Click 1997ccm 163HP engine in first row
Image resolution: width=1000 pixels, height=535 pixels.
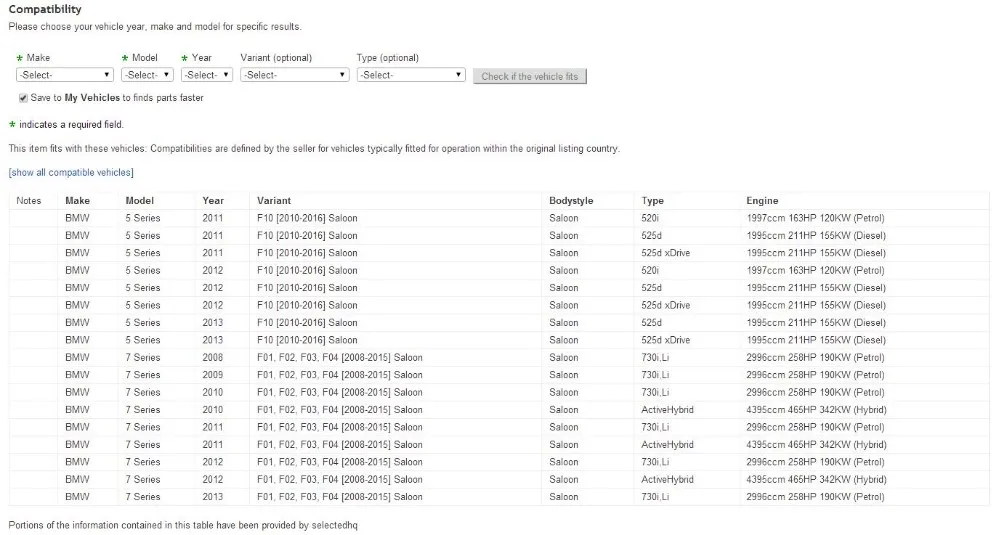click(x=815, y=218)
